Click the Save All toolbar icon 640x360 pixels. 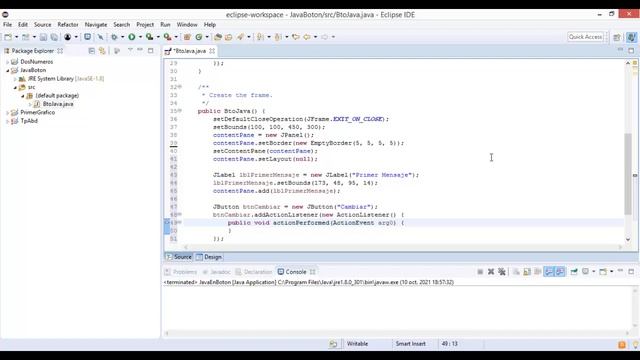click(54, 37)
